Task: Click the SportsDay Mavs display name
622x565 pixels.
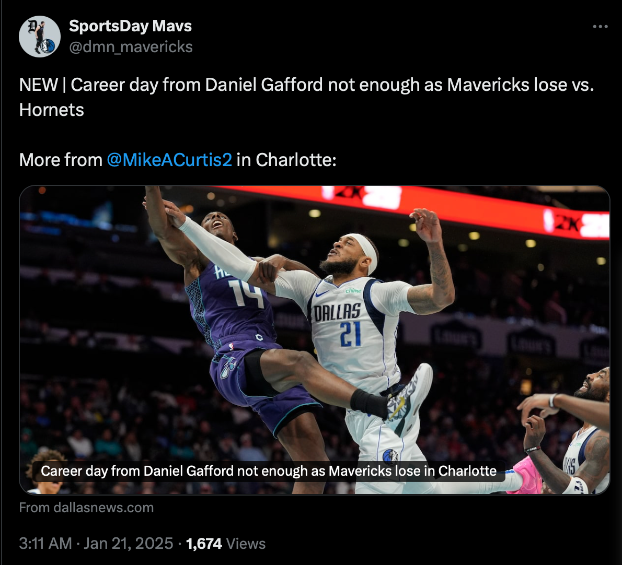Action: coord(130,26)
